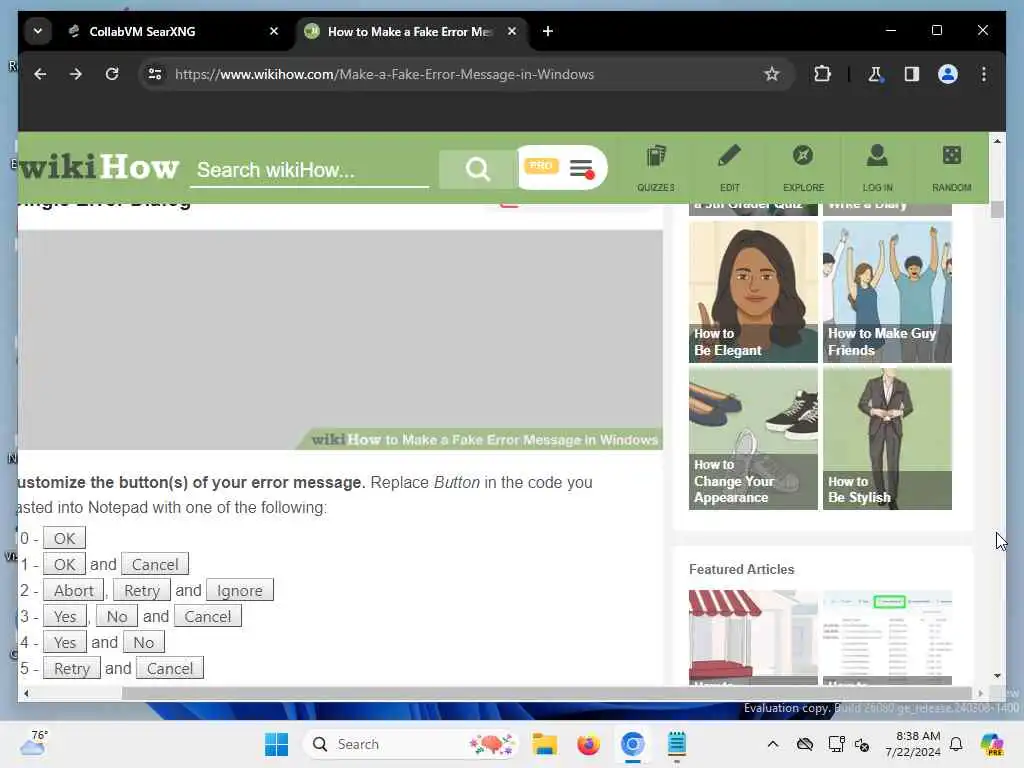Image resolution: width=1024 pixels, height=768 pixels.
Task: Open the notifications bell
Action: coord(956,744)
